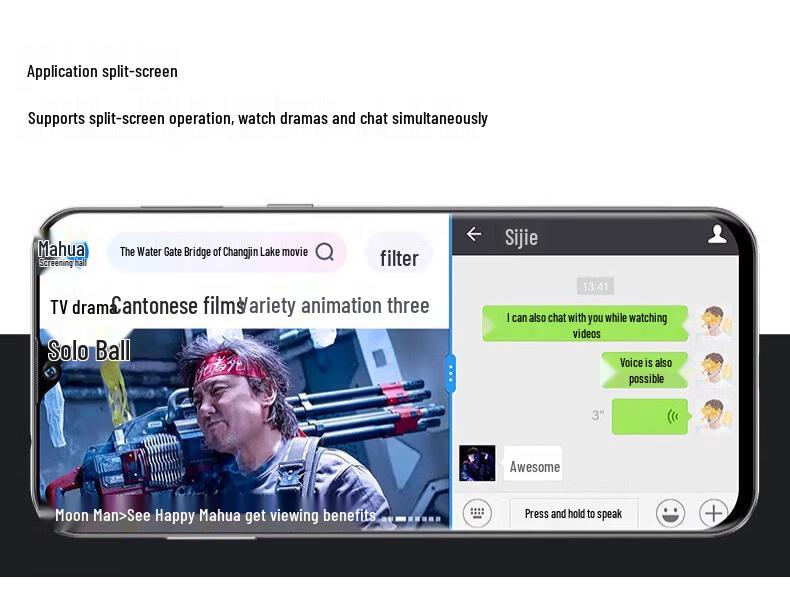790x593 pixels.
Task: Open the Moon Man viewing benefits link
Action: click(x=215, y=516)
